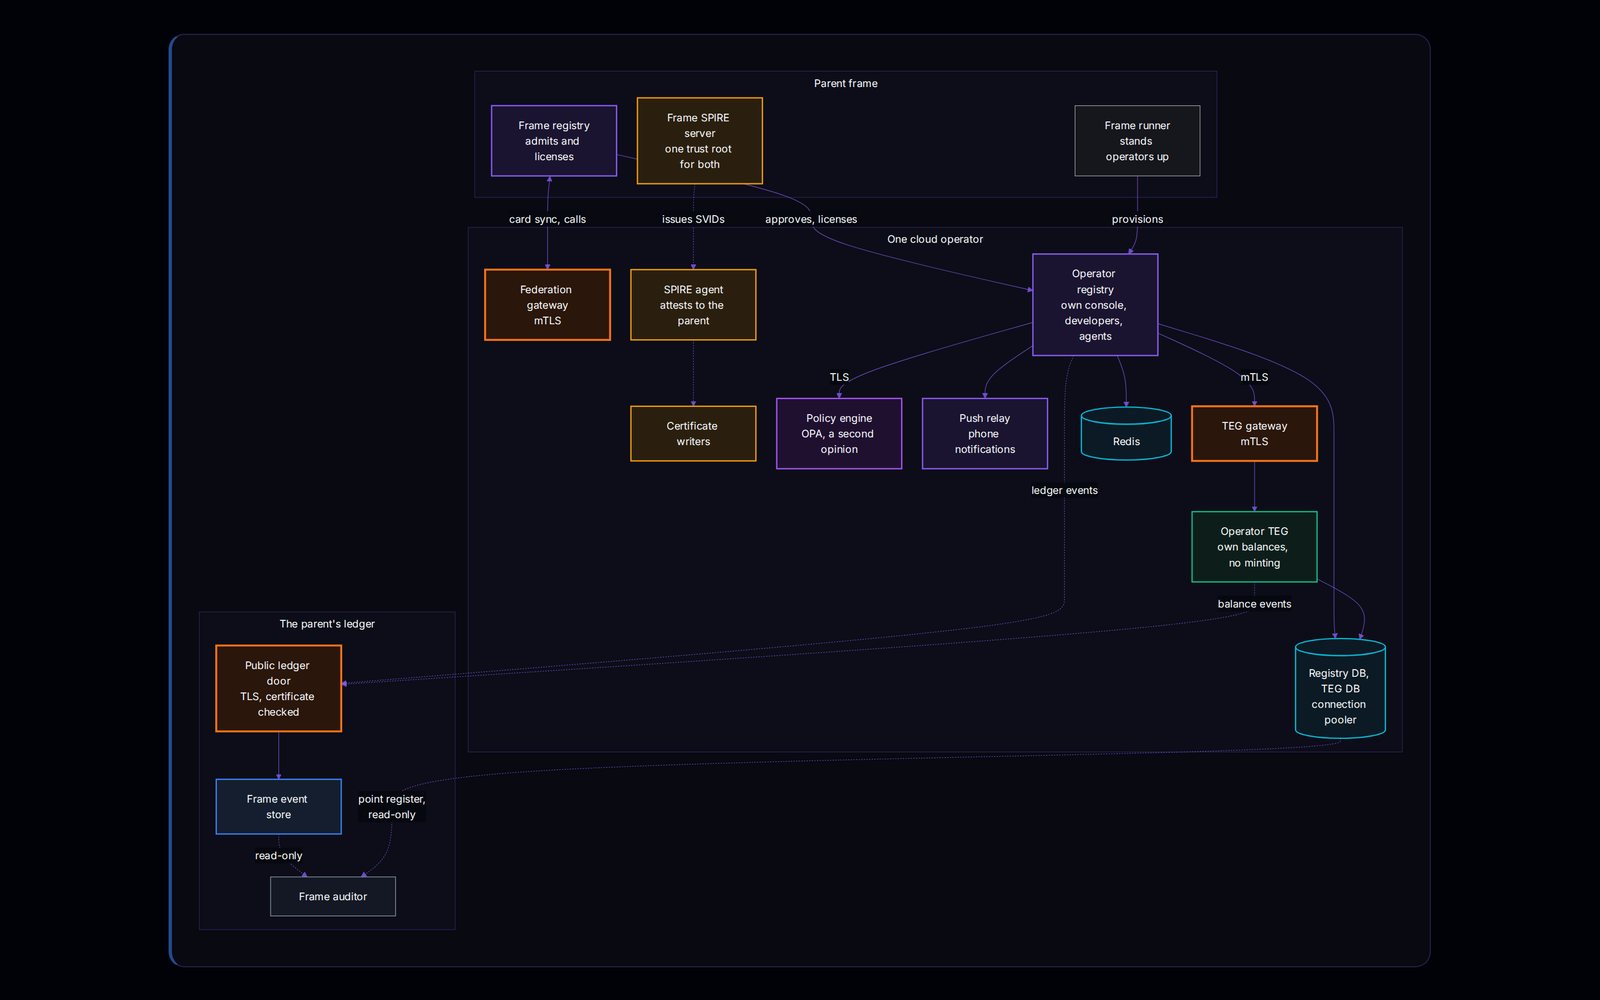This screenshot has height=1000, width=1600.
Task: Click the Policy engine OPA node
Action: pyautogui.click(x=839, y=434)
